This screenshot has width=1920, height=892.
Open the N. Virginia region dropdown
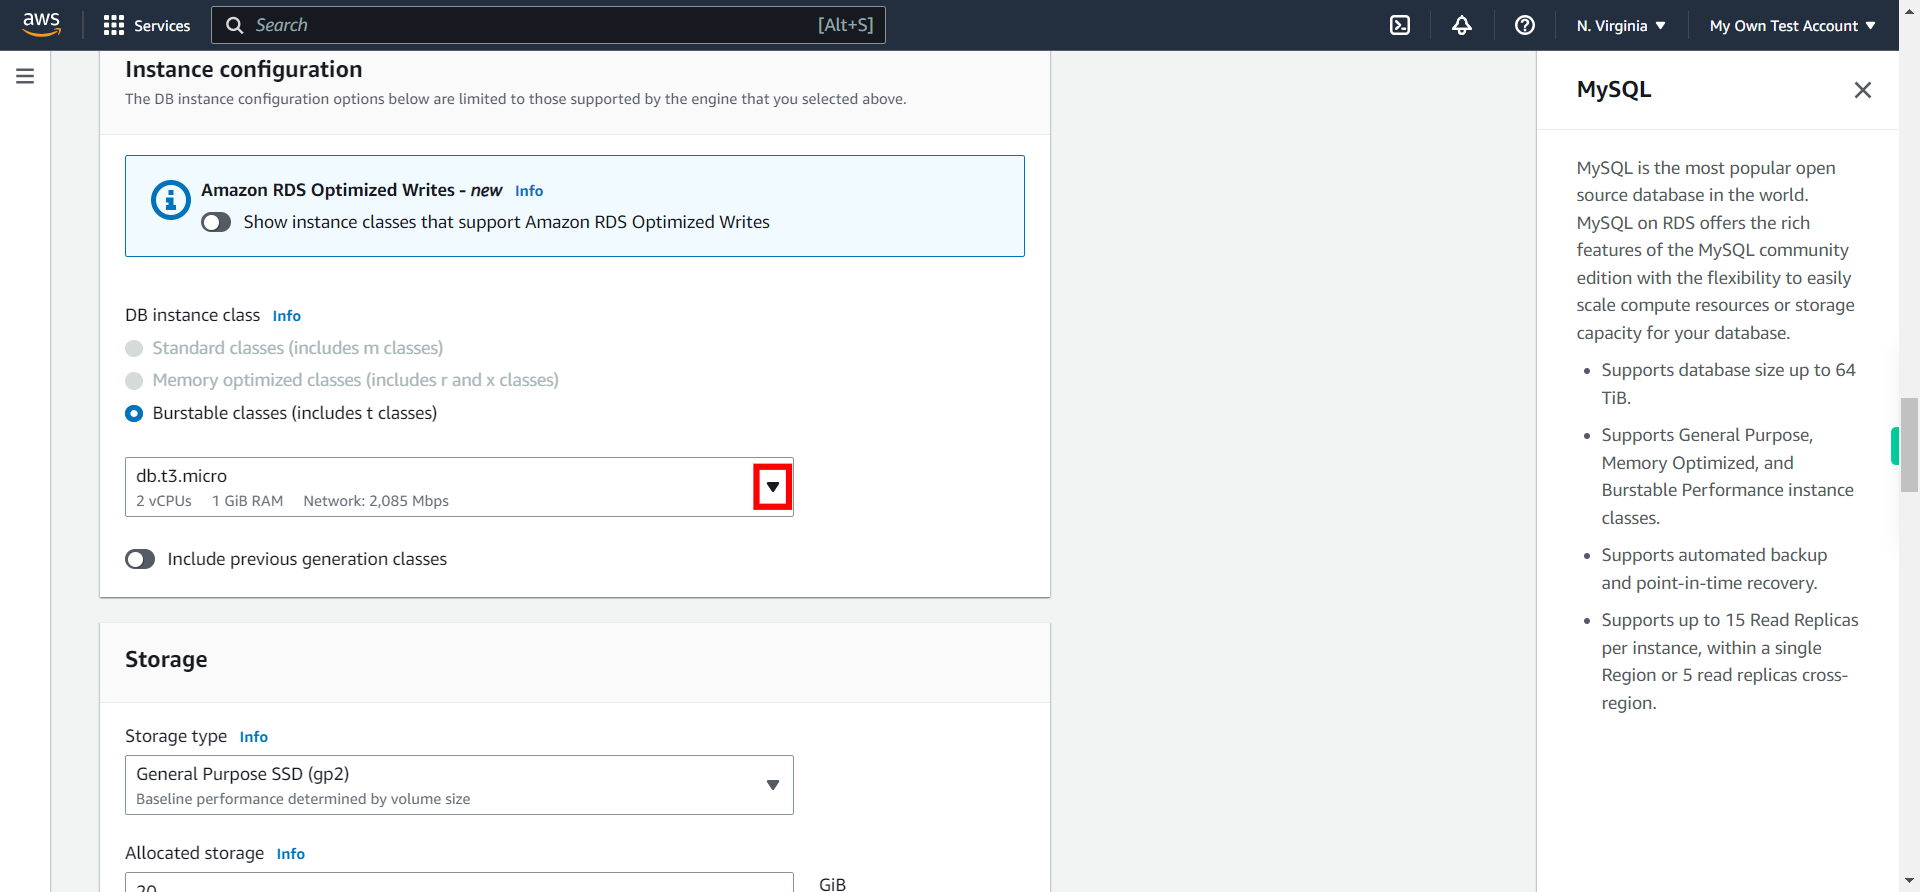(x=1621, y=26)
